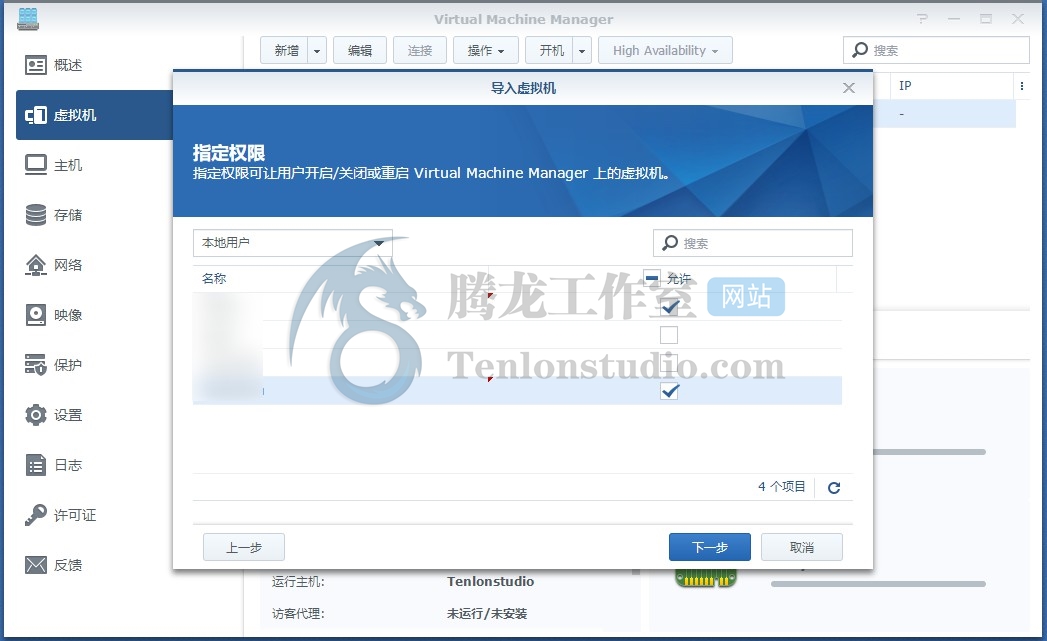Image resolution: width=1047 pixels, height=641 pixels.
Task: Click the 设置 gear icon
Action: pyautogui.click(x=35, y=415)
